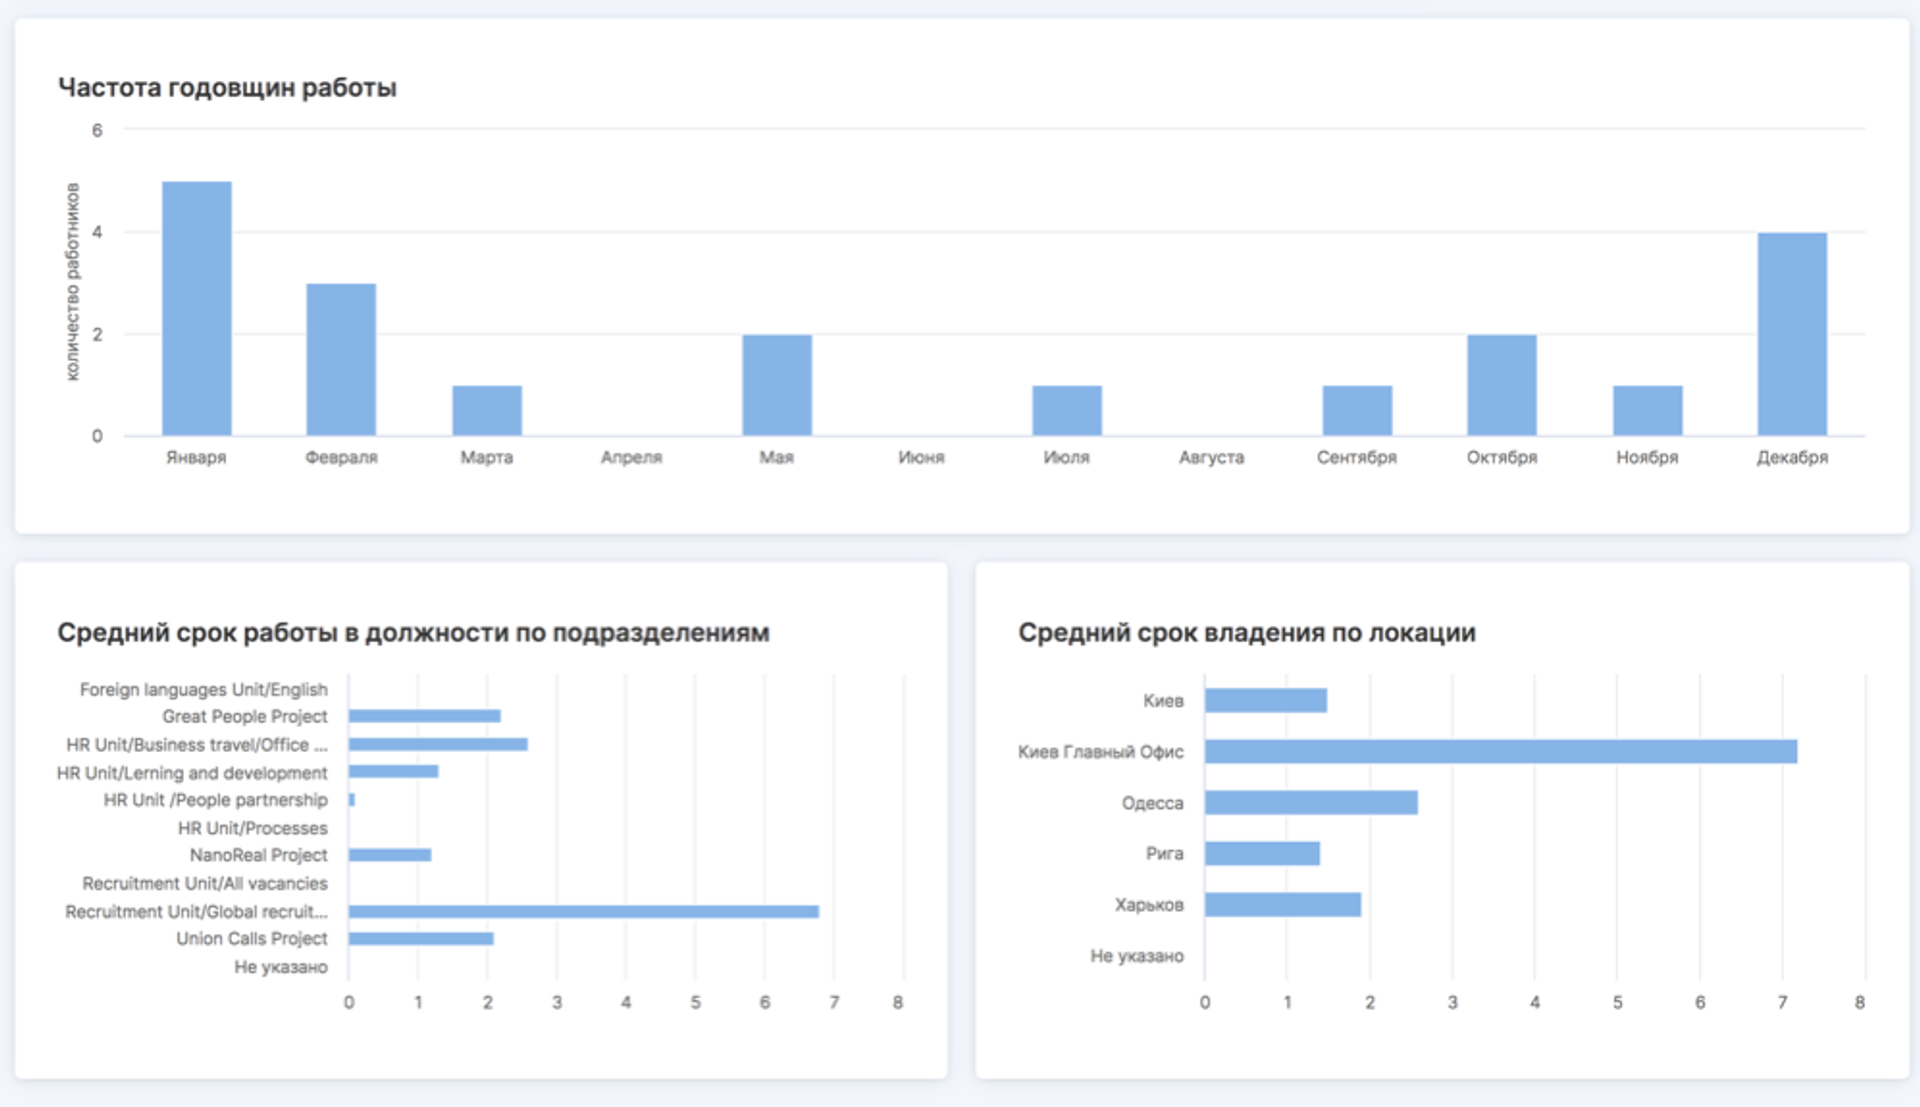Click the Не указано label in location chart
Screen dimensions: 1920x1107
[1137, 956]
